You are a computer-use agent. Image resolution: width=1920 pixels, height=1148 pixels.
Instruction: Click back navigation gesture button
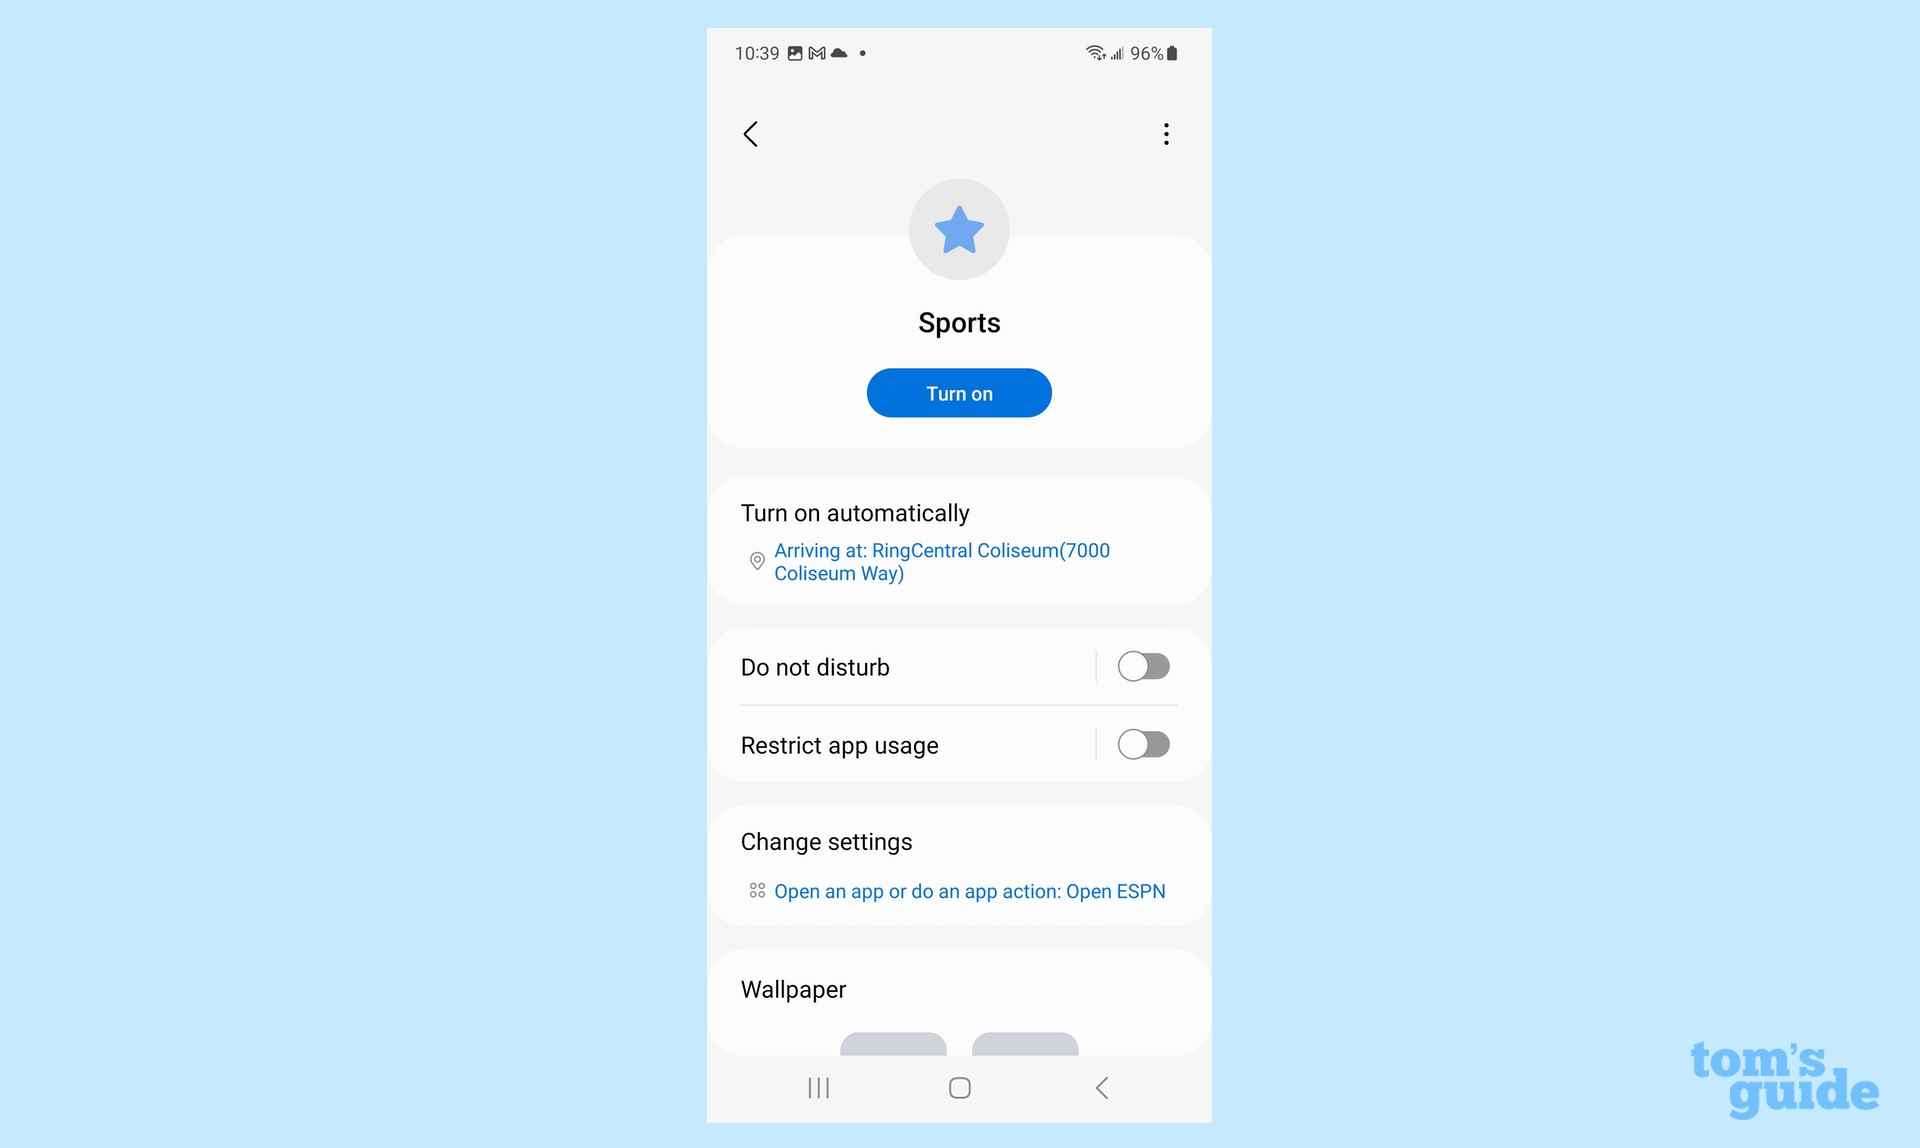pos(1101,1086)
